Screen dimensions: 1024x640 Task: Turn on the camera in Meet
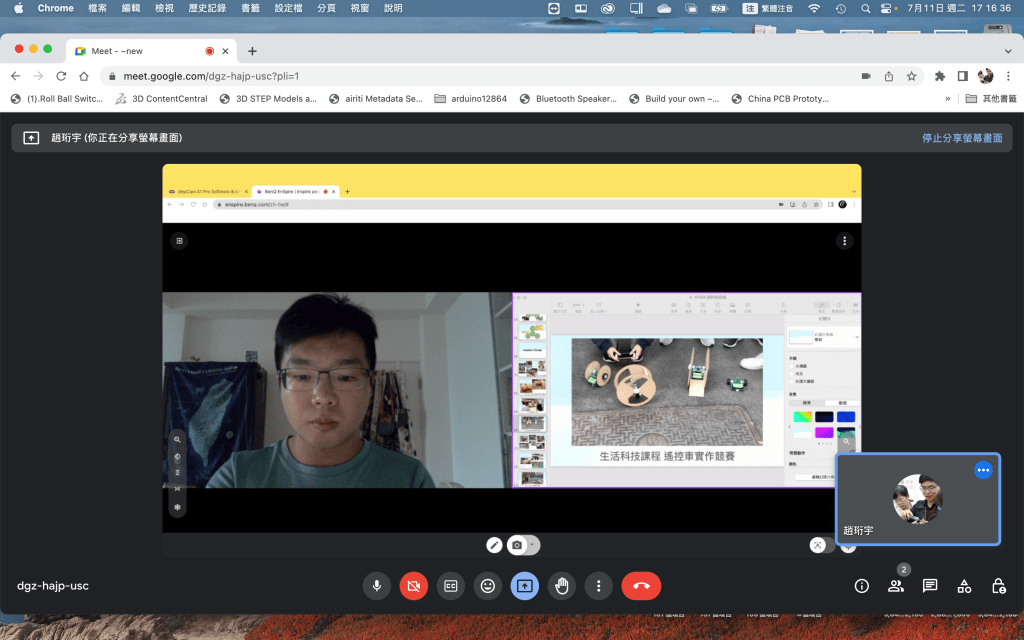click(x=414, y=586)
